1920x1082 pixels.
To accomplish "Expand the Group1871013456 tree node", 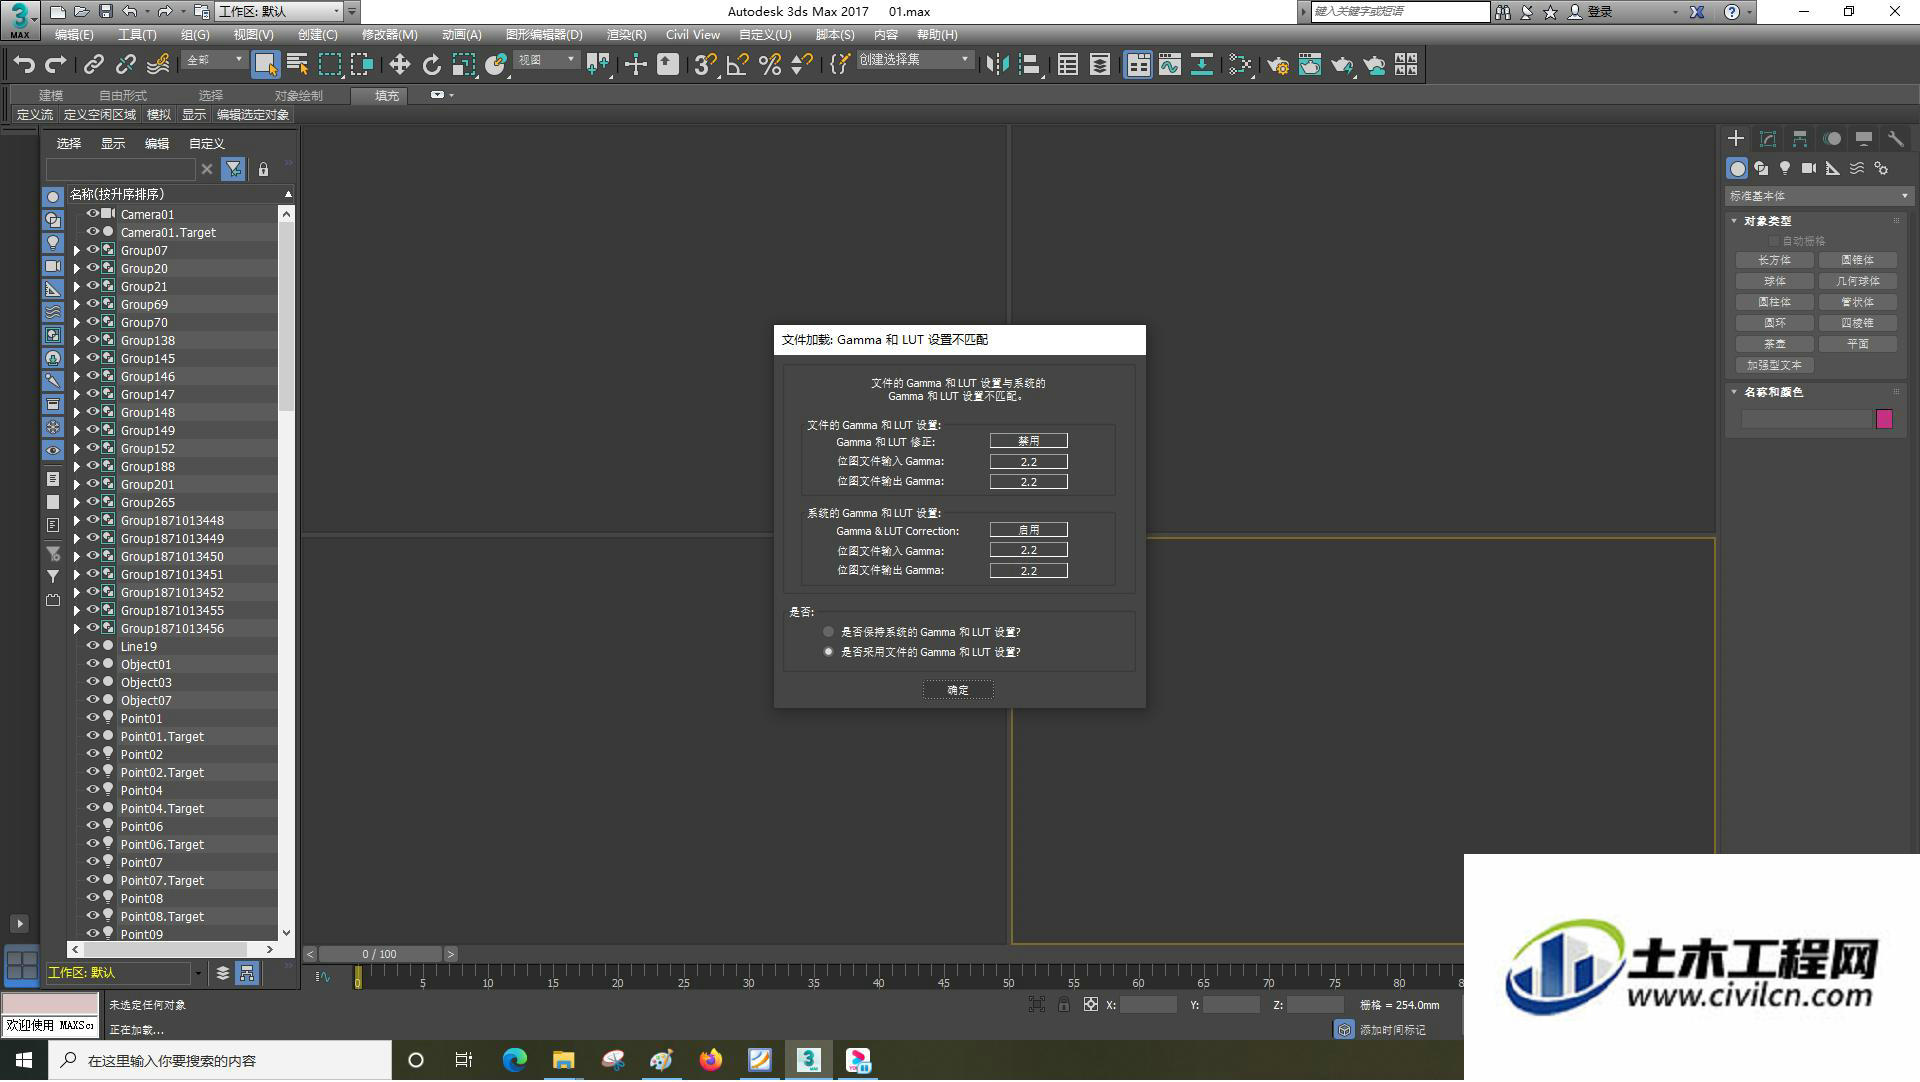I will (76, 628).
